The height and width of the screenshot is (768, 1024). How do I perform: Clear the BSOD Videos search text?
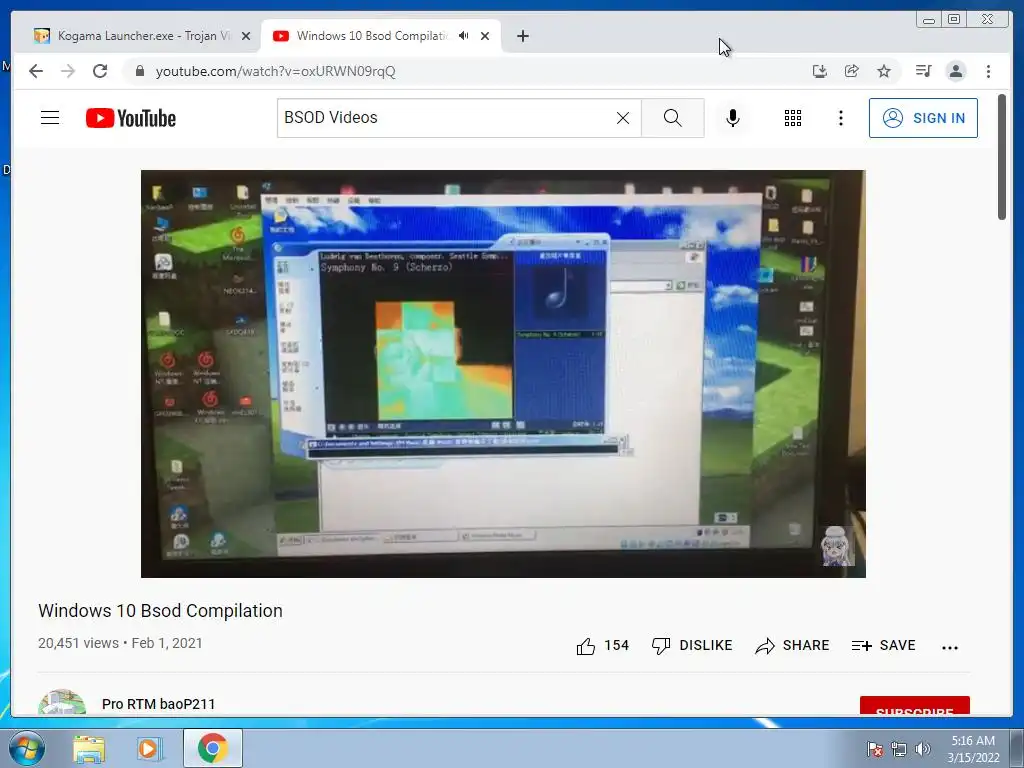623,118
